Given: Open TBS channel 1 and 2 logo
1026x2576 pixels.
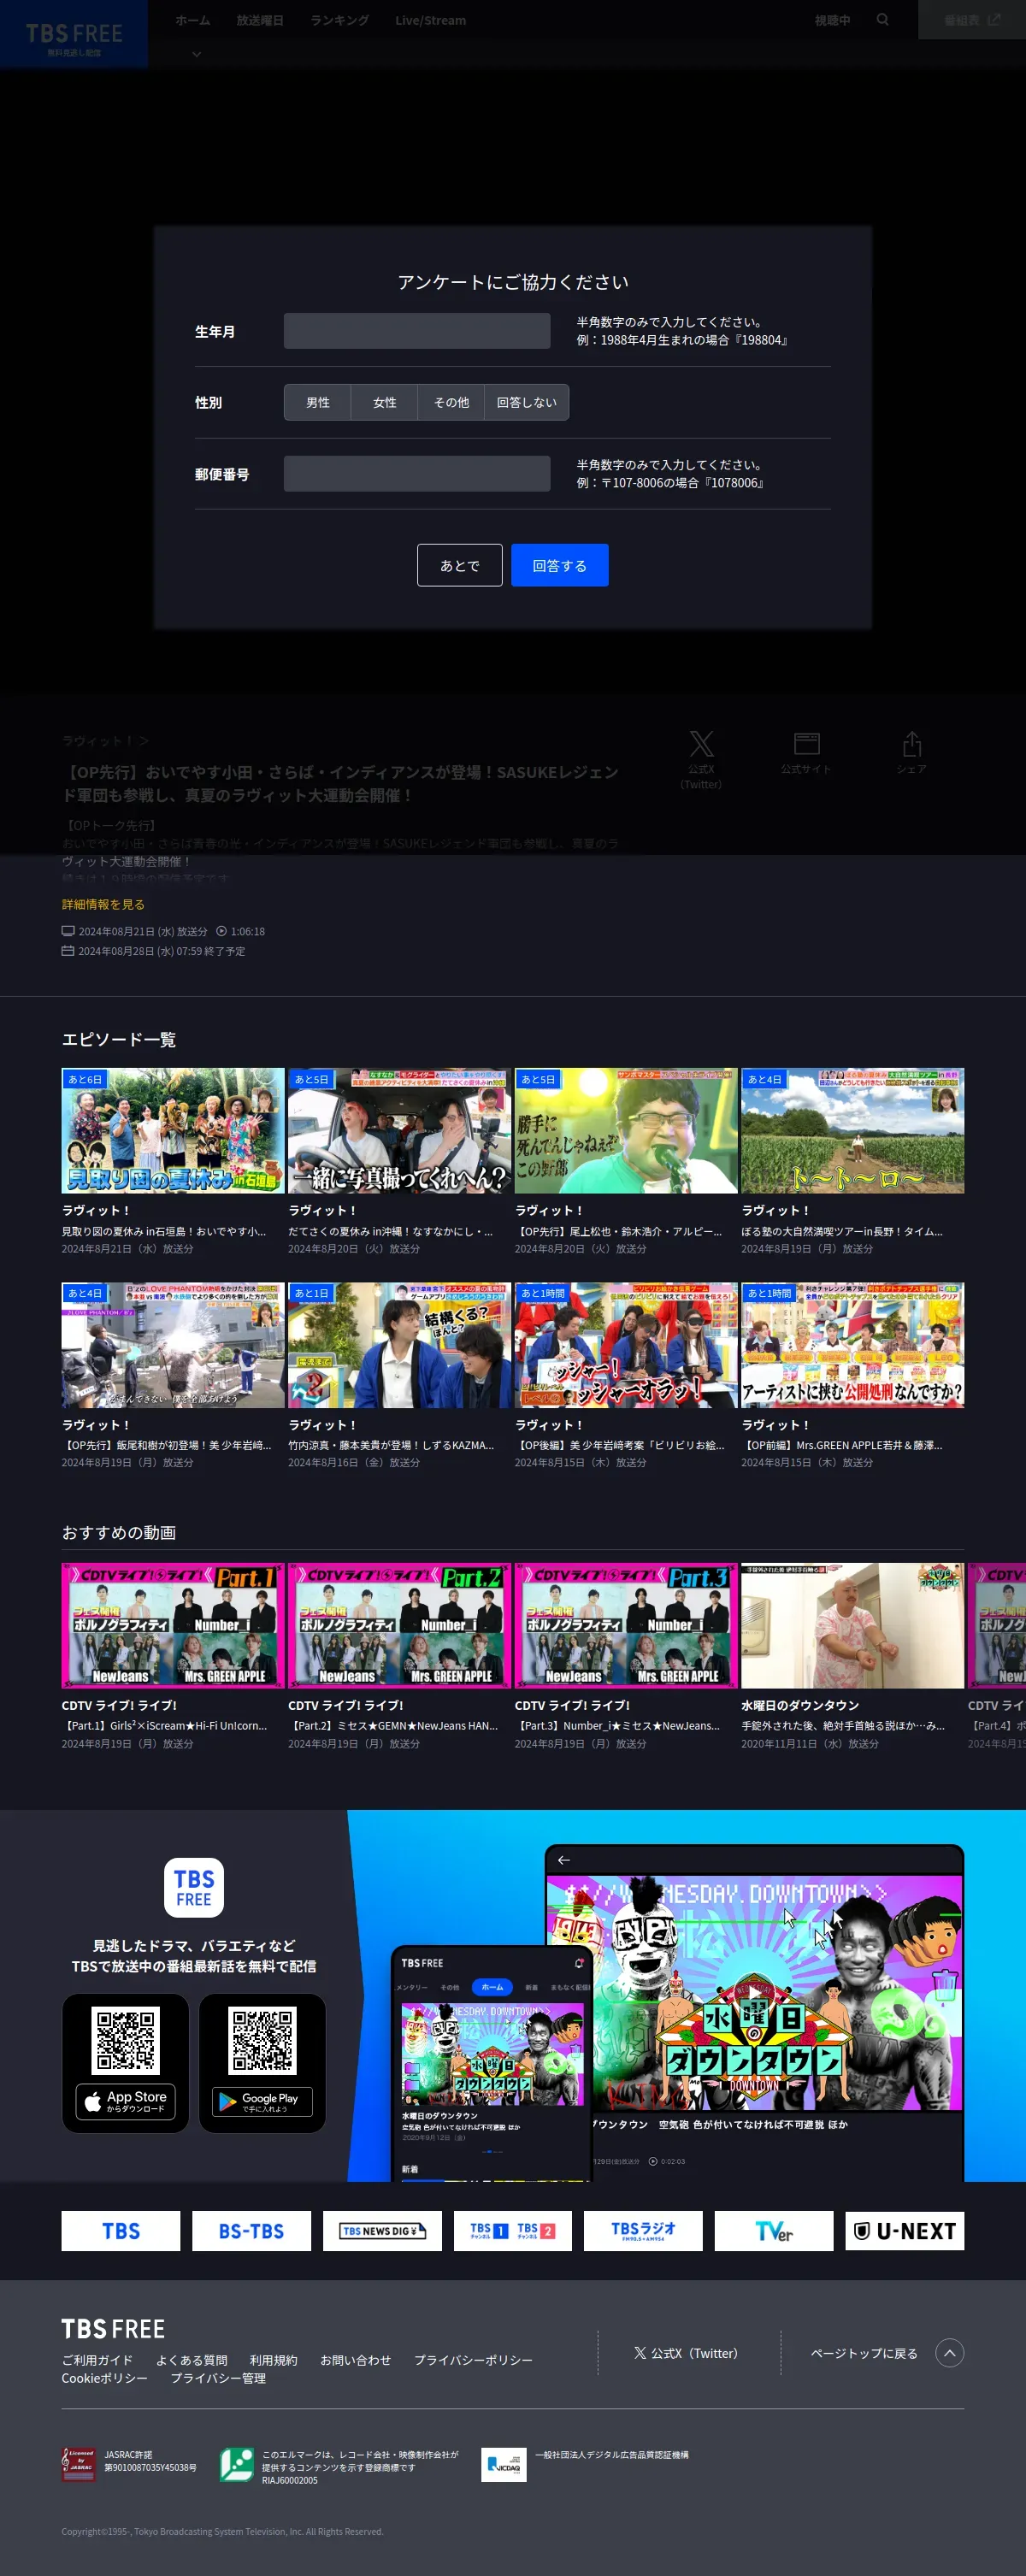Looking at the screenshot, I should coord(512,2231).
